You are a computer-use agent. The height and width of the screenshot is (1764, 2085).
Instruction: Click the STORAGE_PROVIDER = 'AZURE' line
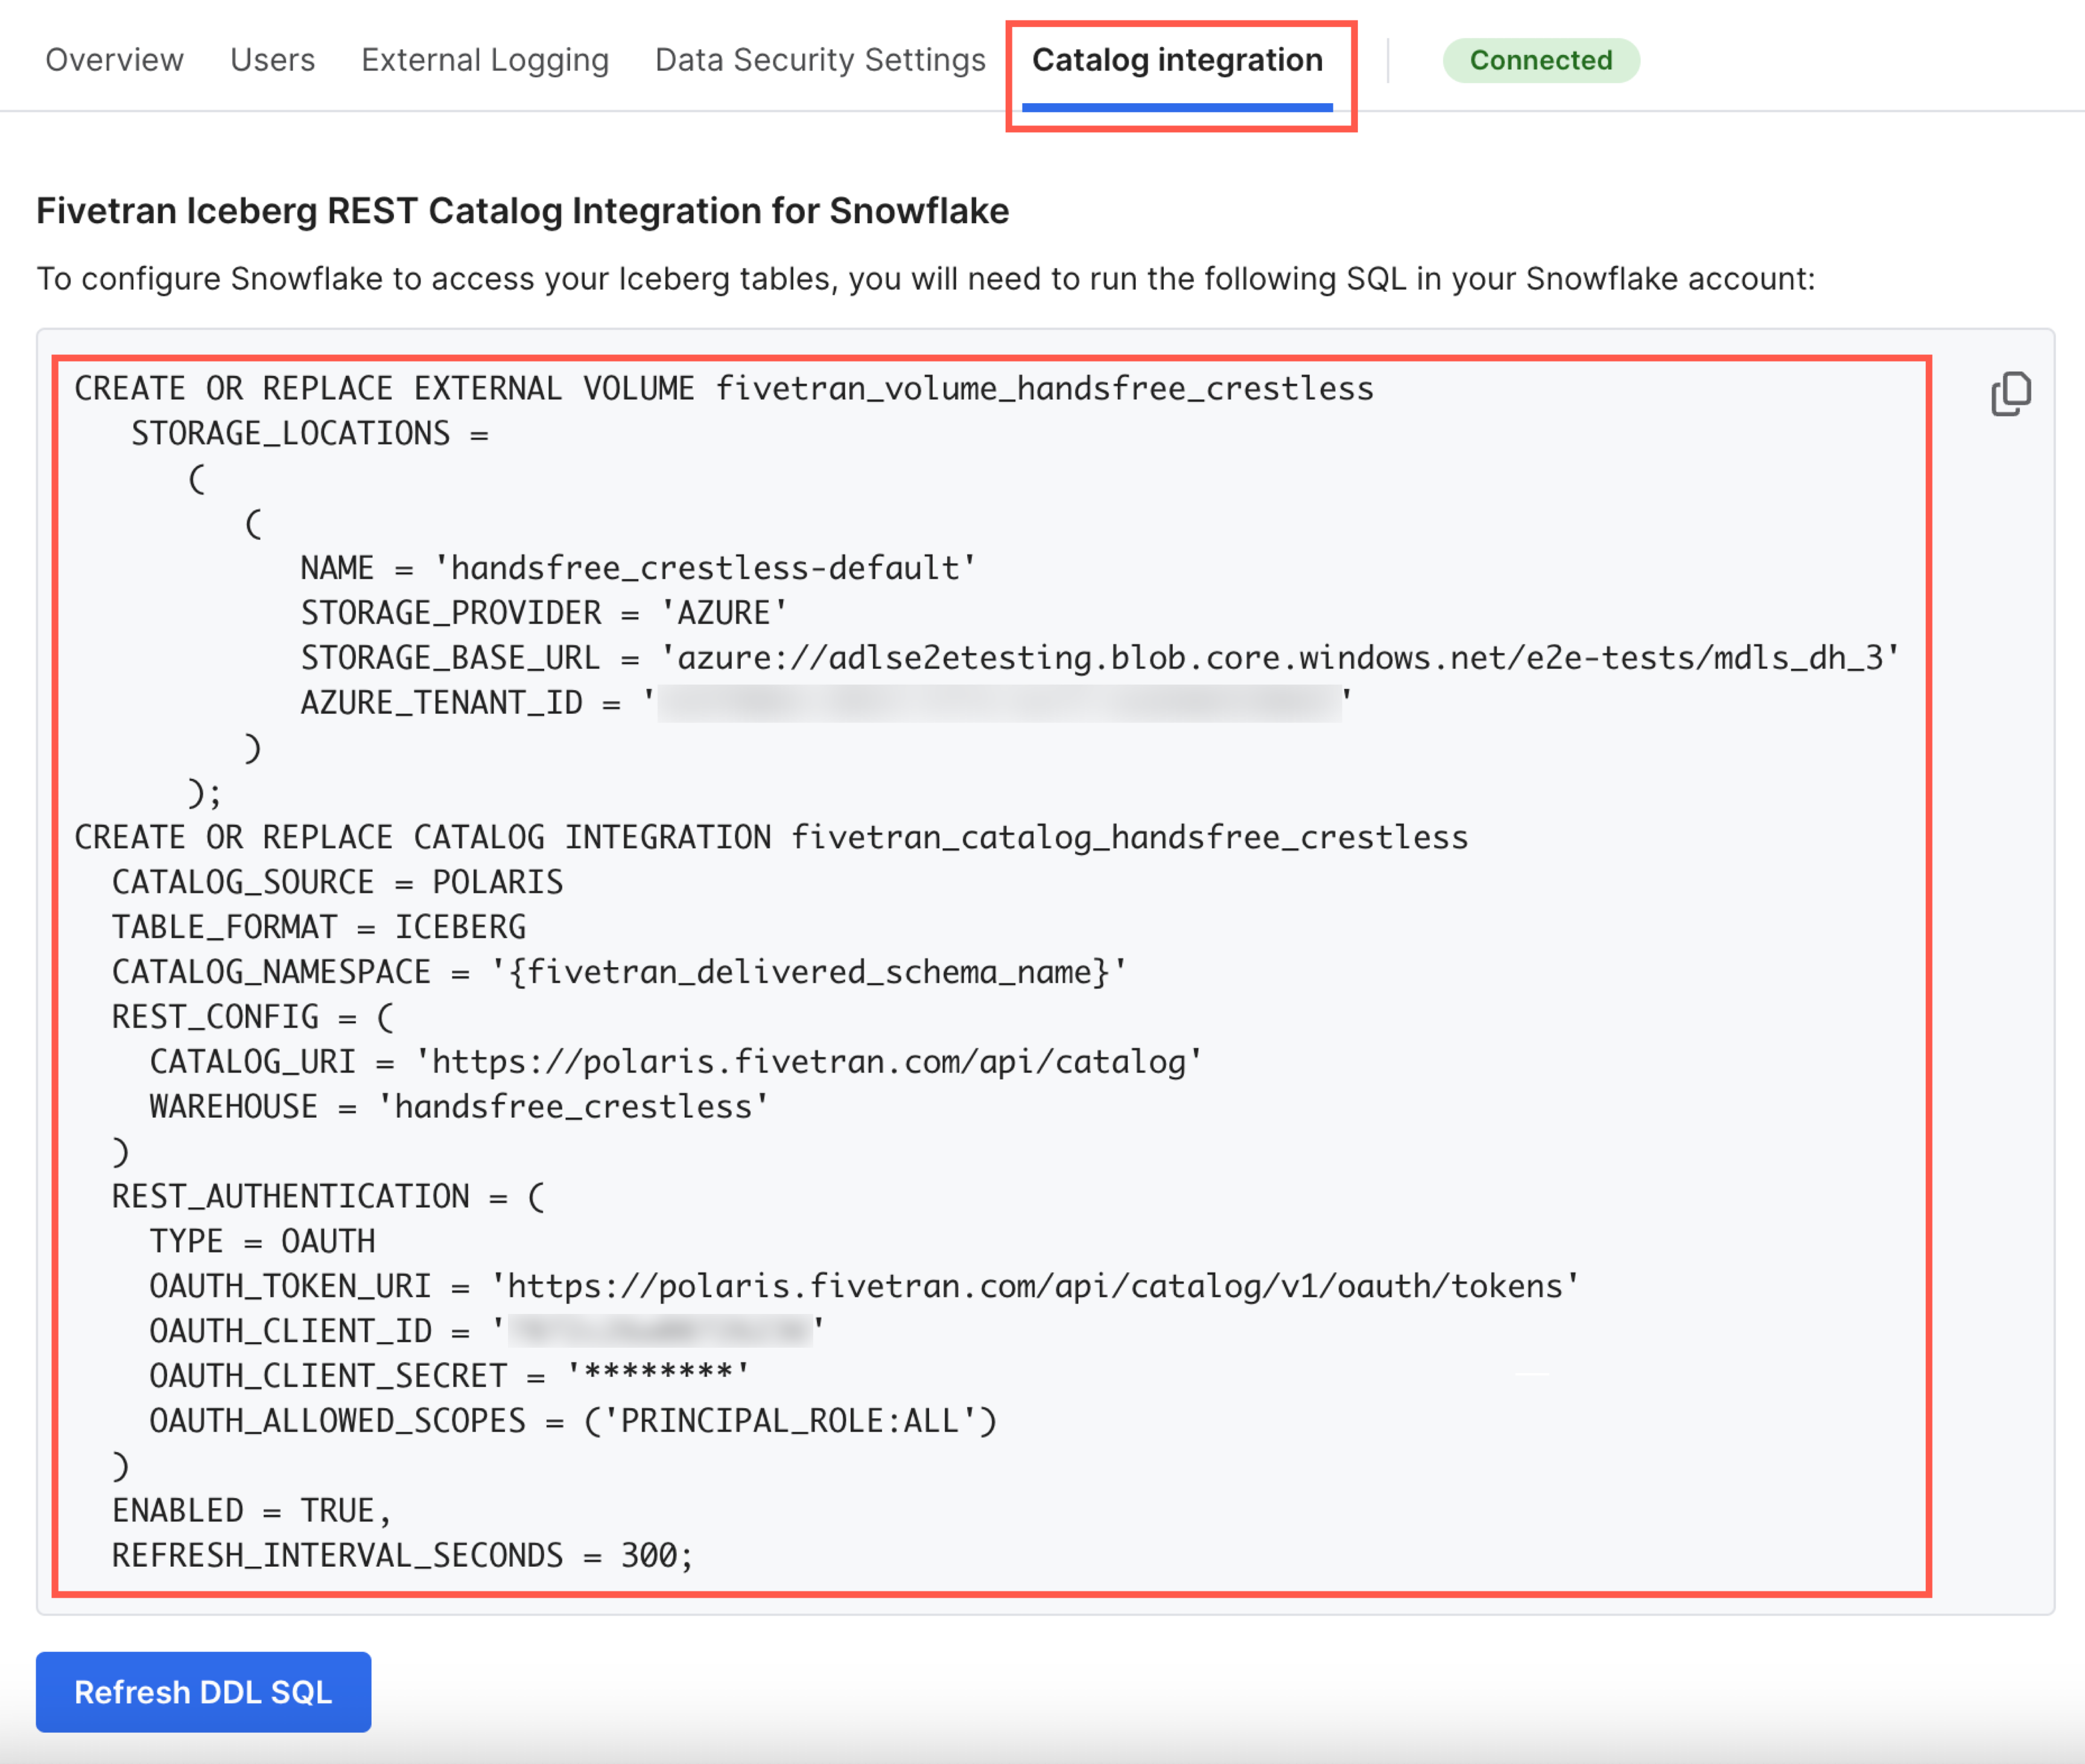click(x=544, y=613)
